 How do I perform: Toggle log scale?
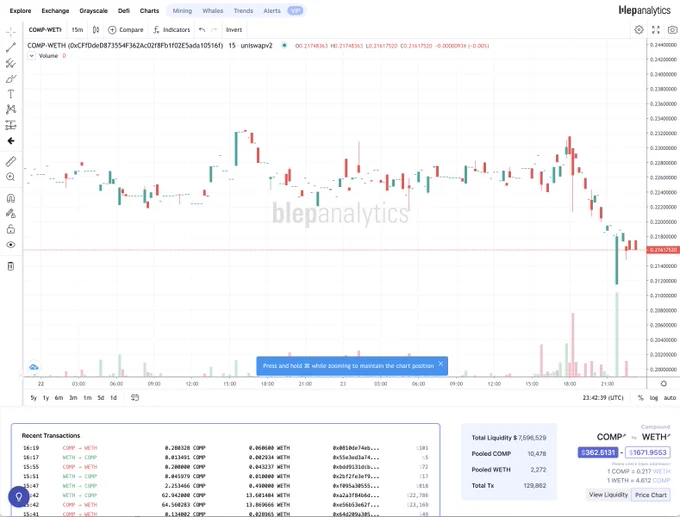(x=654, y=398)
